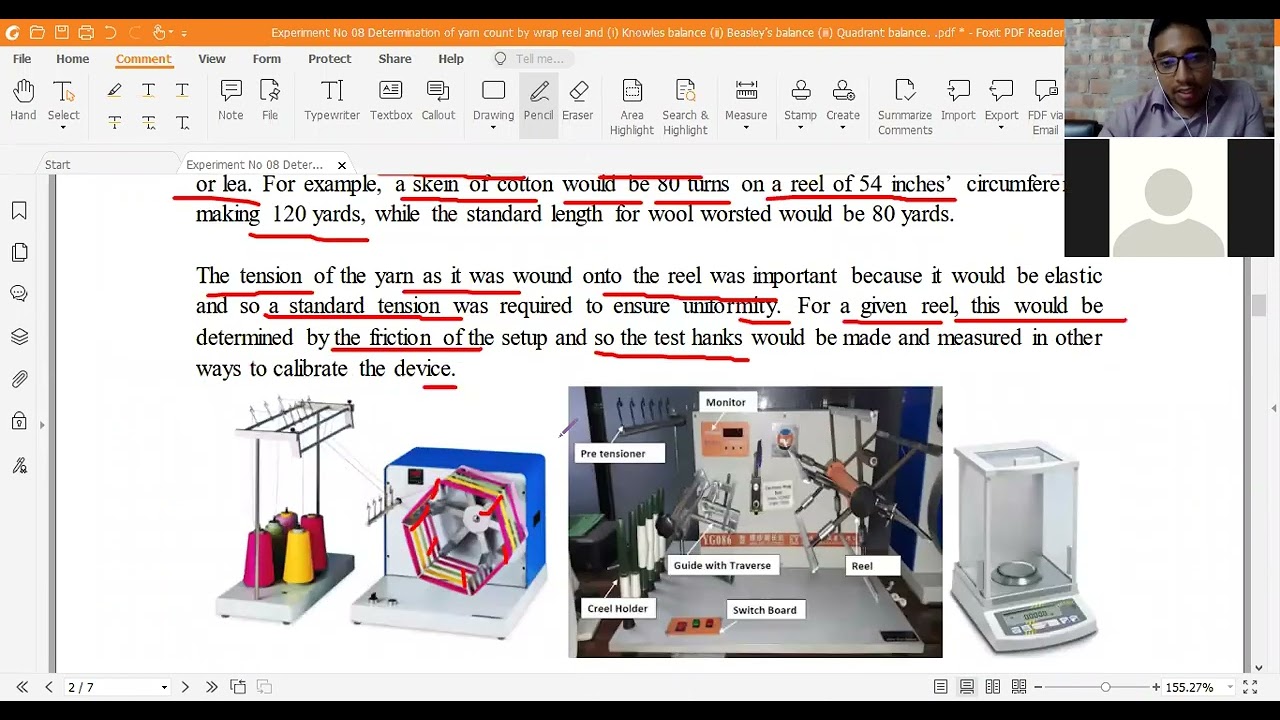Switch to the Eraser tool
Viewport: 1280px width, 720px height.
578,101
